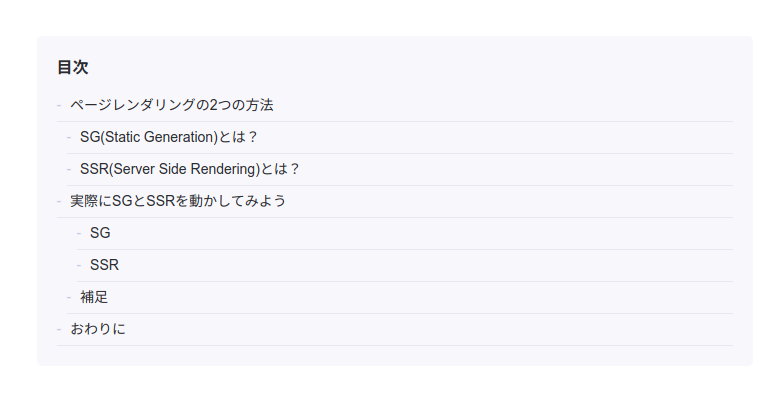Open the ページレンダリングの2つの方法 section link
Screen dimensions: 783x403
pyautogui.click(x=171, y=105)
